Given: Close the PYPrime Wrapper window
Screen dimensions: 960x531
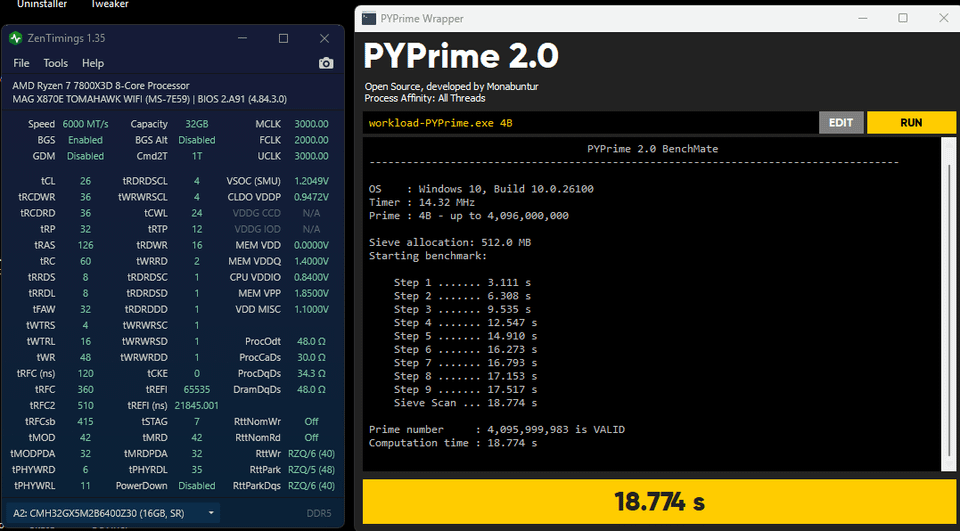Looking at the screenshot, I should [x=943, y=18].
